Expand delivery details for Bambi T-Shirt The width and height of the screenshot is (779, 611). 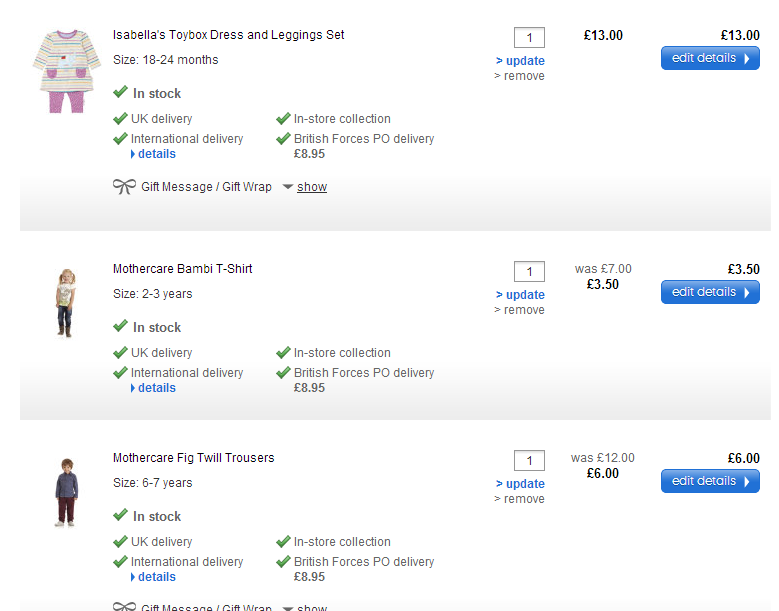point(156,388)
